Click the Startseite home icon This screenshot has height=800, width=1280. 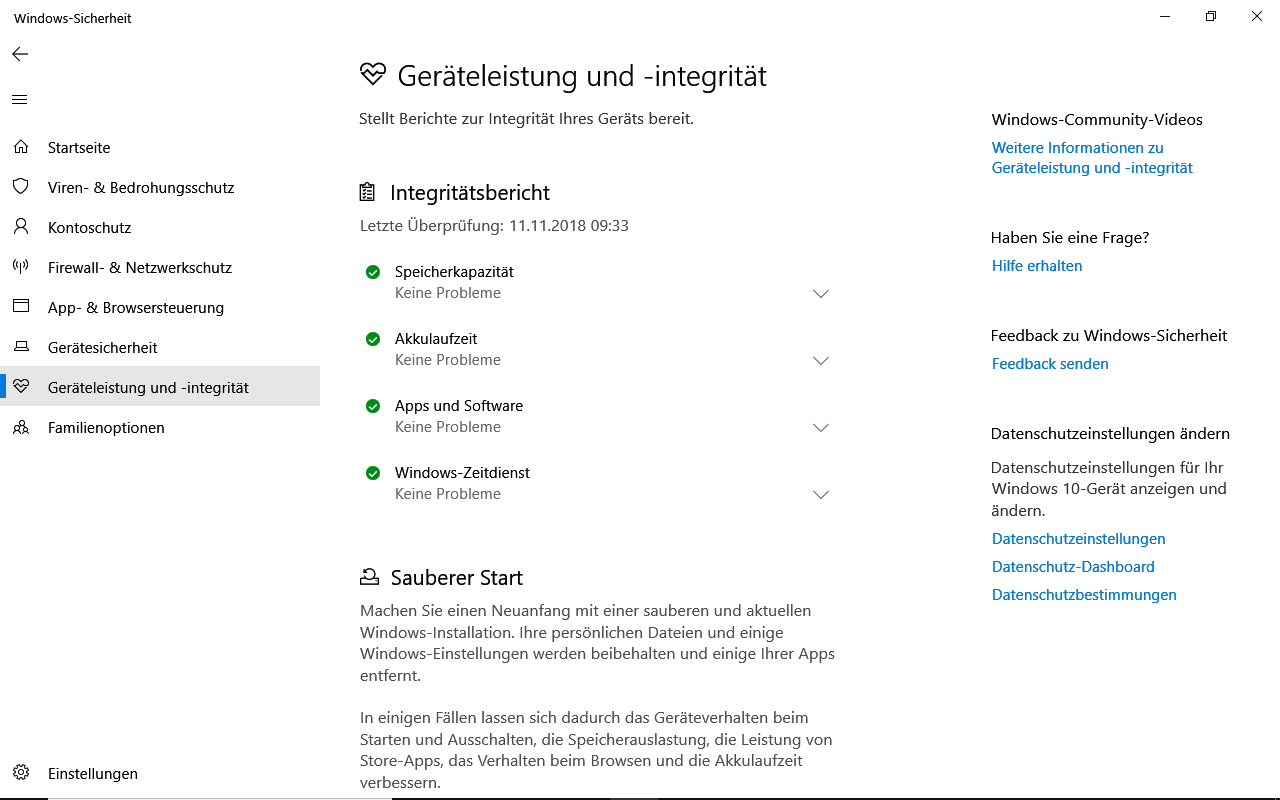(x=20, y=147)
